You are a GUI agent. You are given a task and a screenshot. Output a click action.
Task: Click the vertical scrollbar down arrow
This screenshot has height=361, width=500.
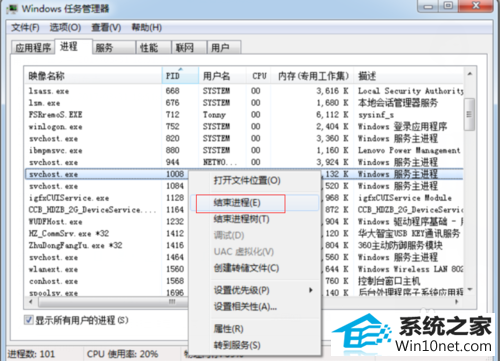[x=470, y=289]
